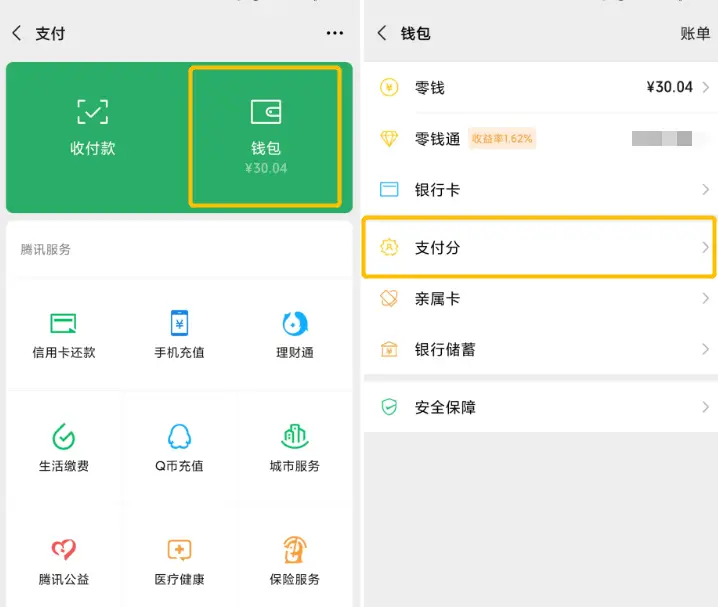Expand the 安全保障 row chevron
This screenshot has width=718, height=607.
[706, 407]
